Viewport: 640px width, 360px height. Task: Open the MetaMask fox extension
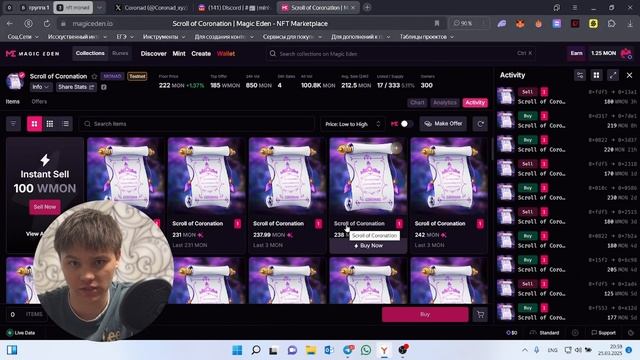[x=520, y=24]
